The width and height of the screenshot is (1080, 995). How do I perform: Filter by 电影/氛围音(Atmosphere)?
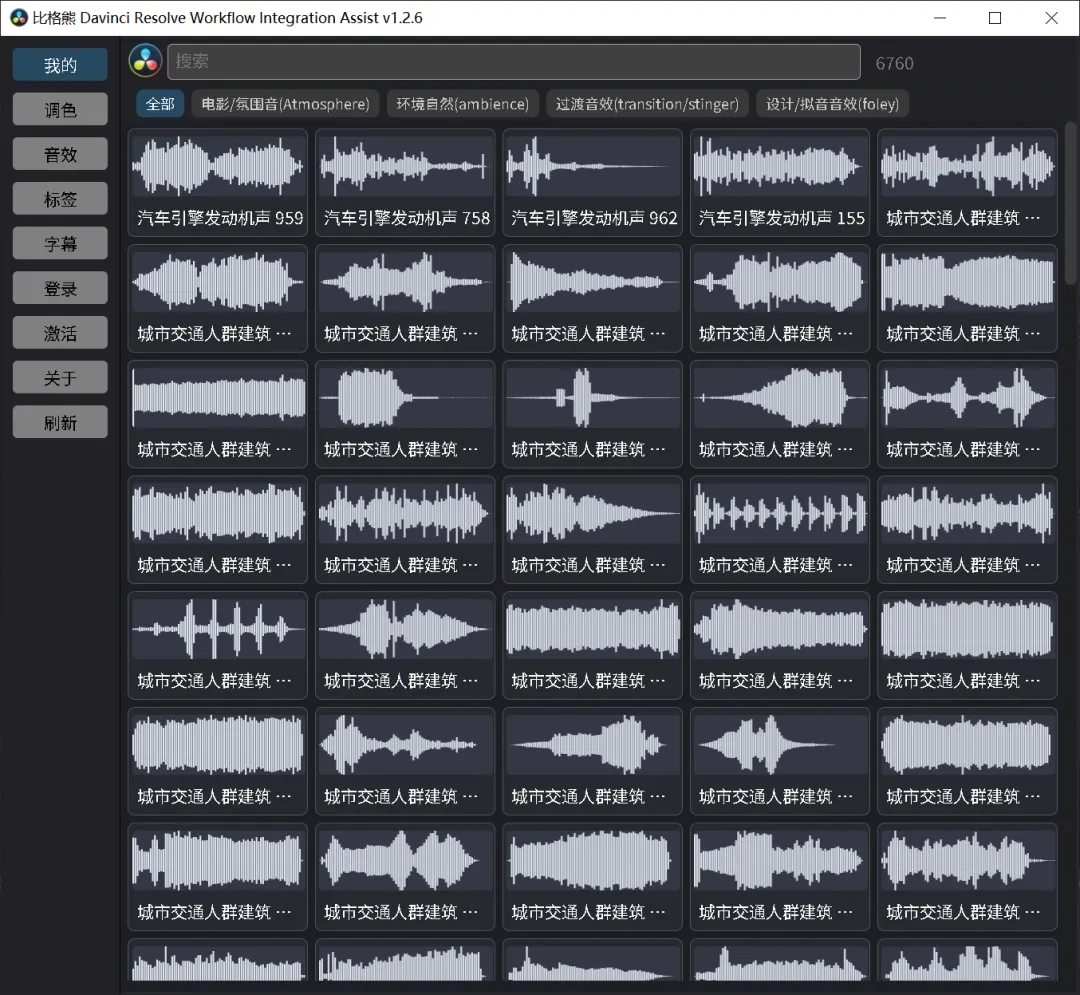tap(285, 104)
